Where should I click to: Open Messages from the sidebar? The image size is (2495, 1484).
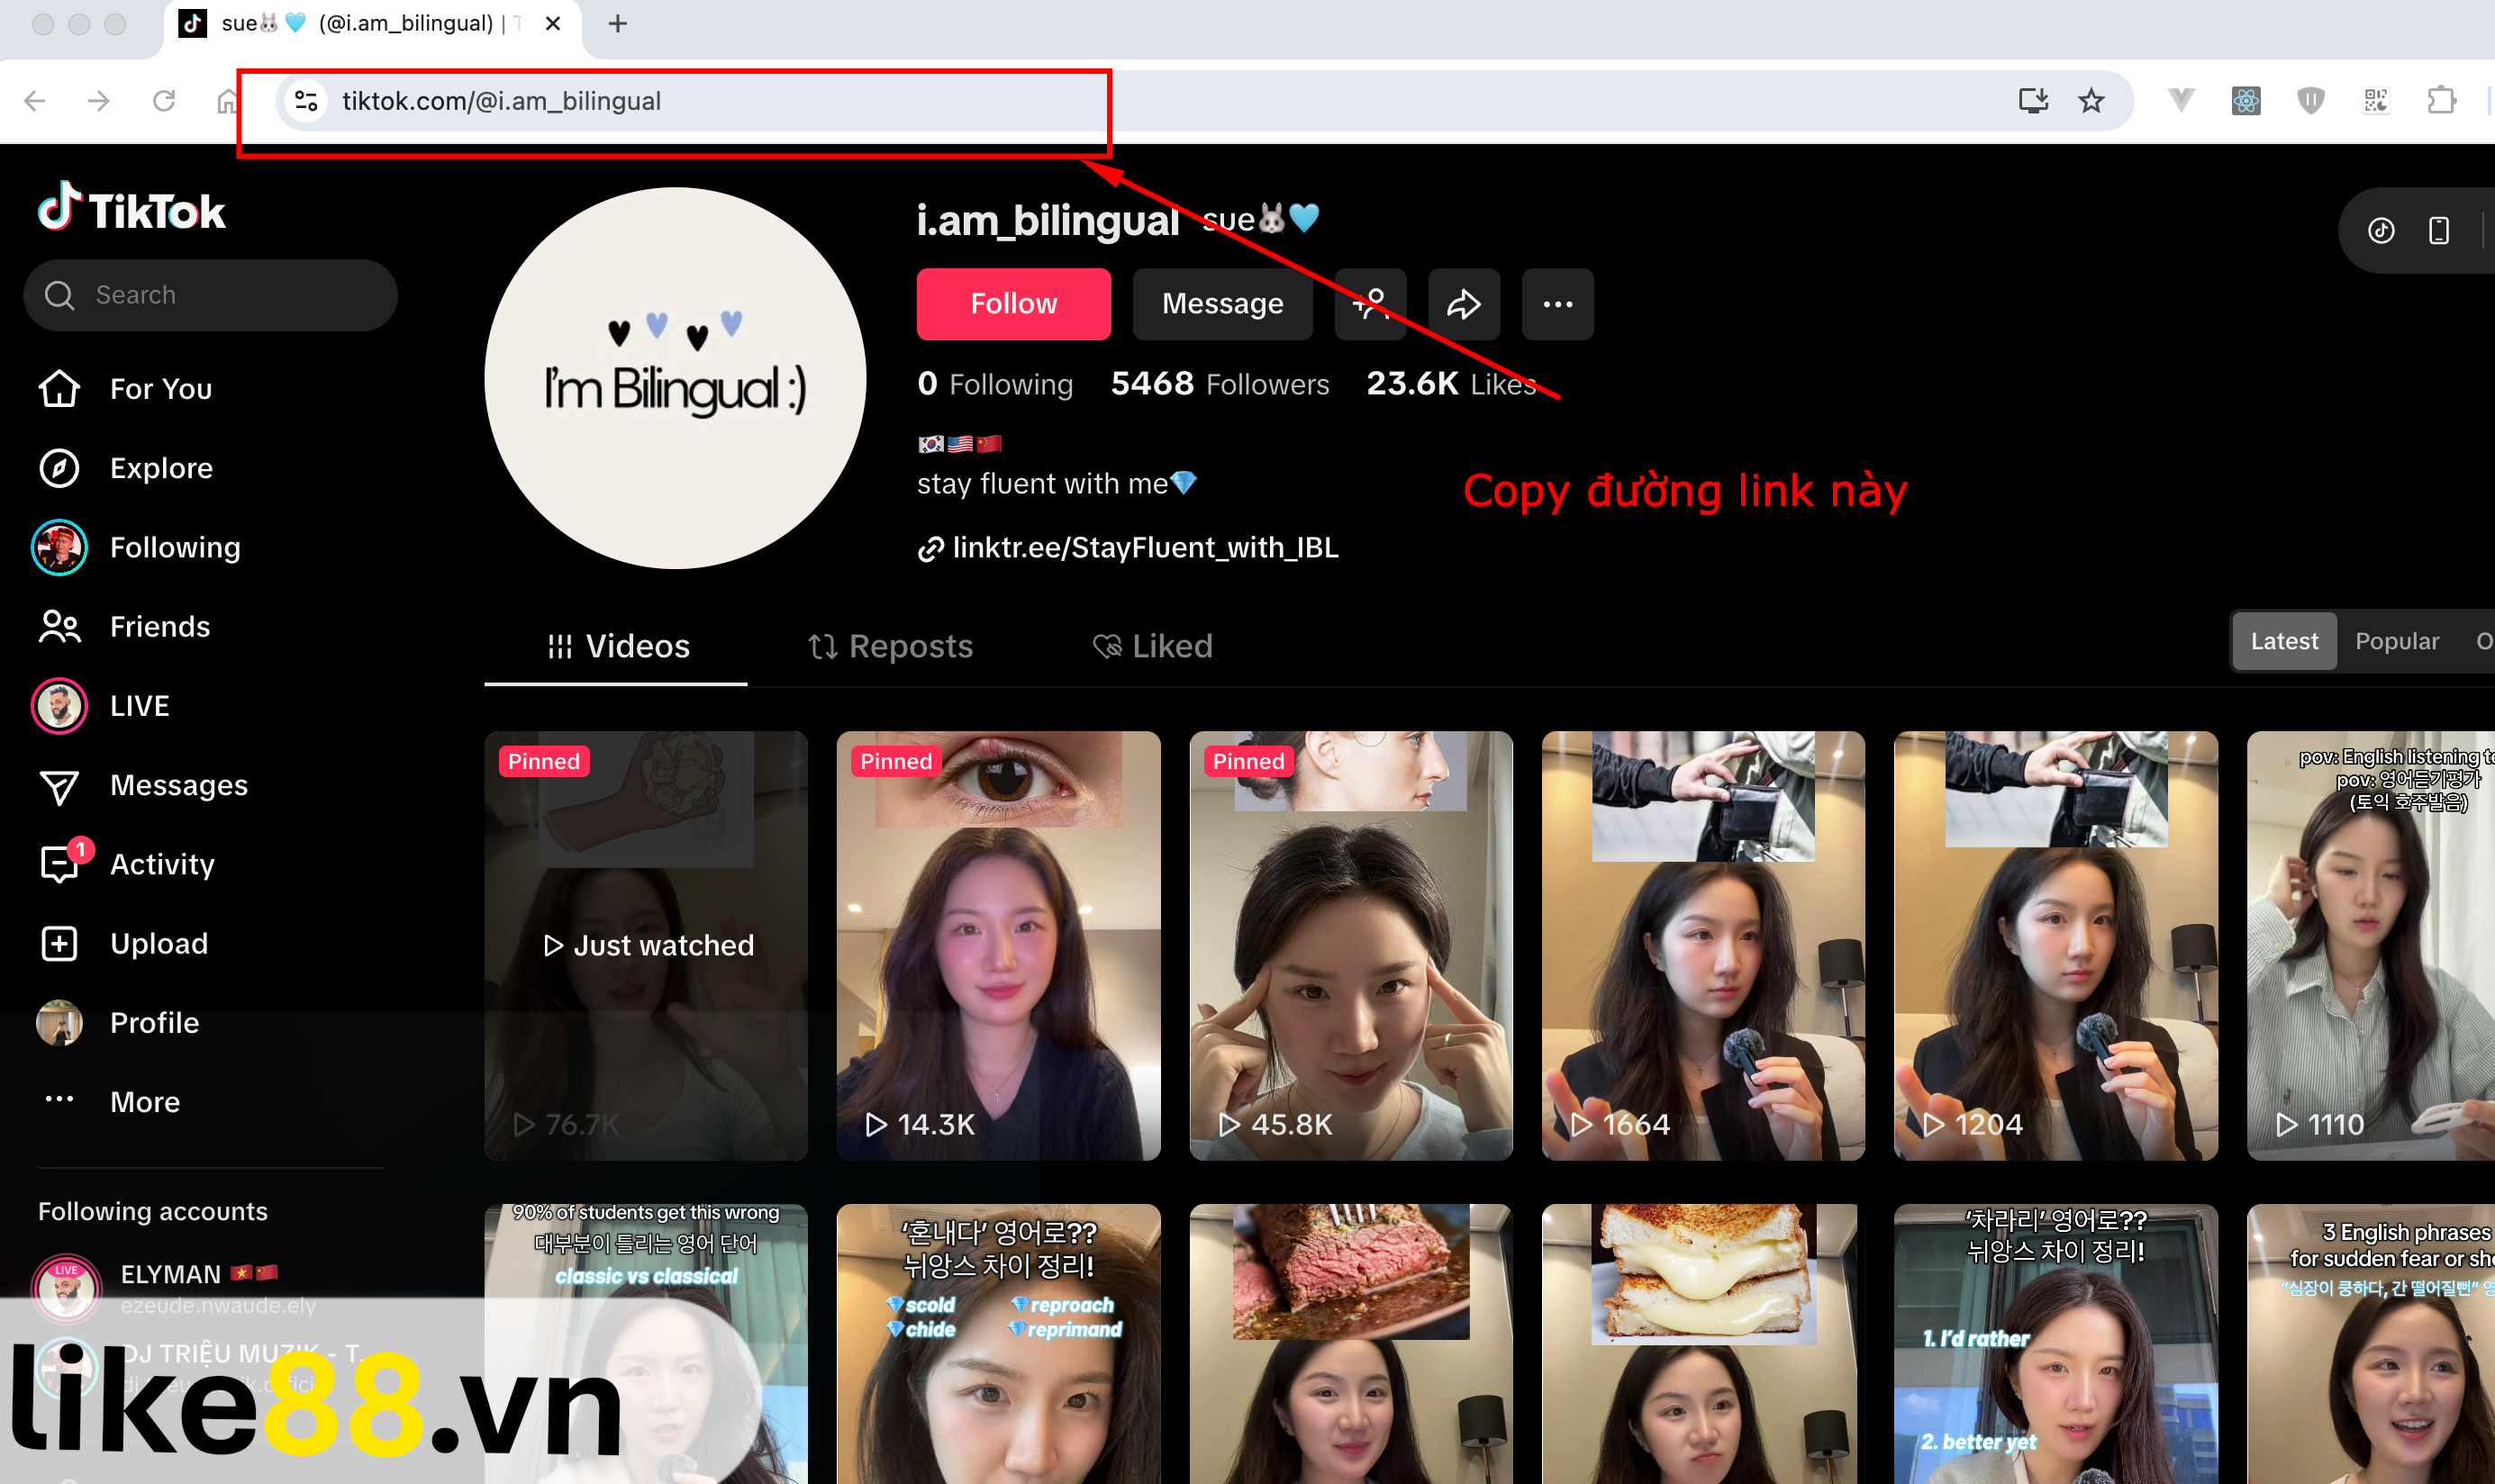pyautogui.click(x=178, y=784)
